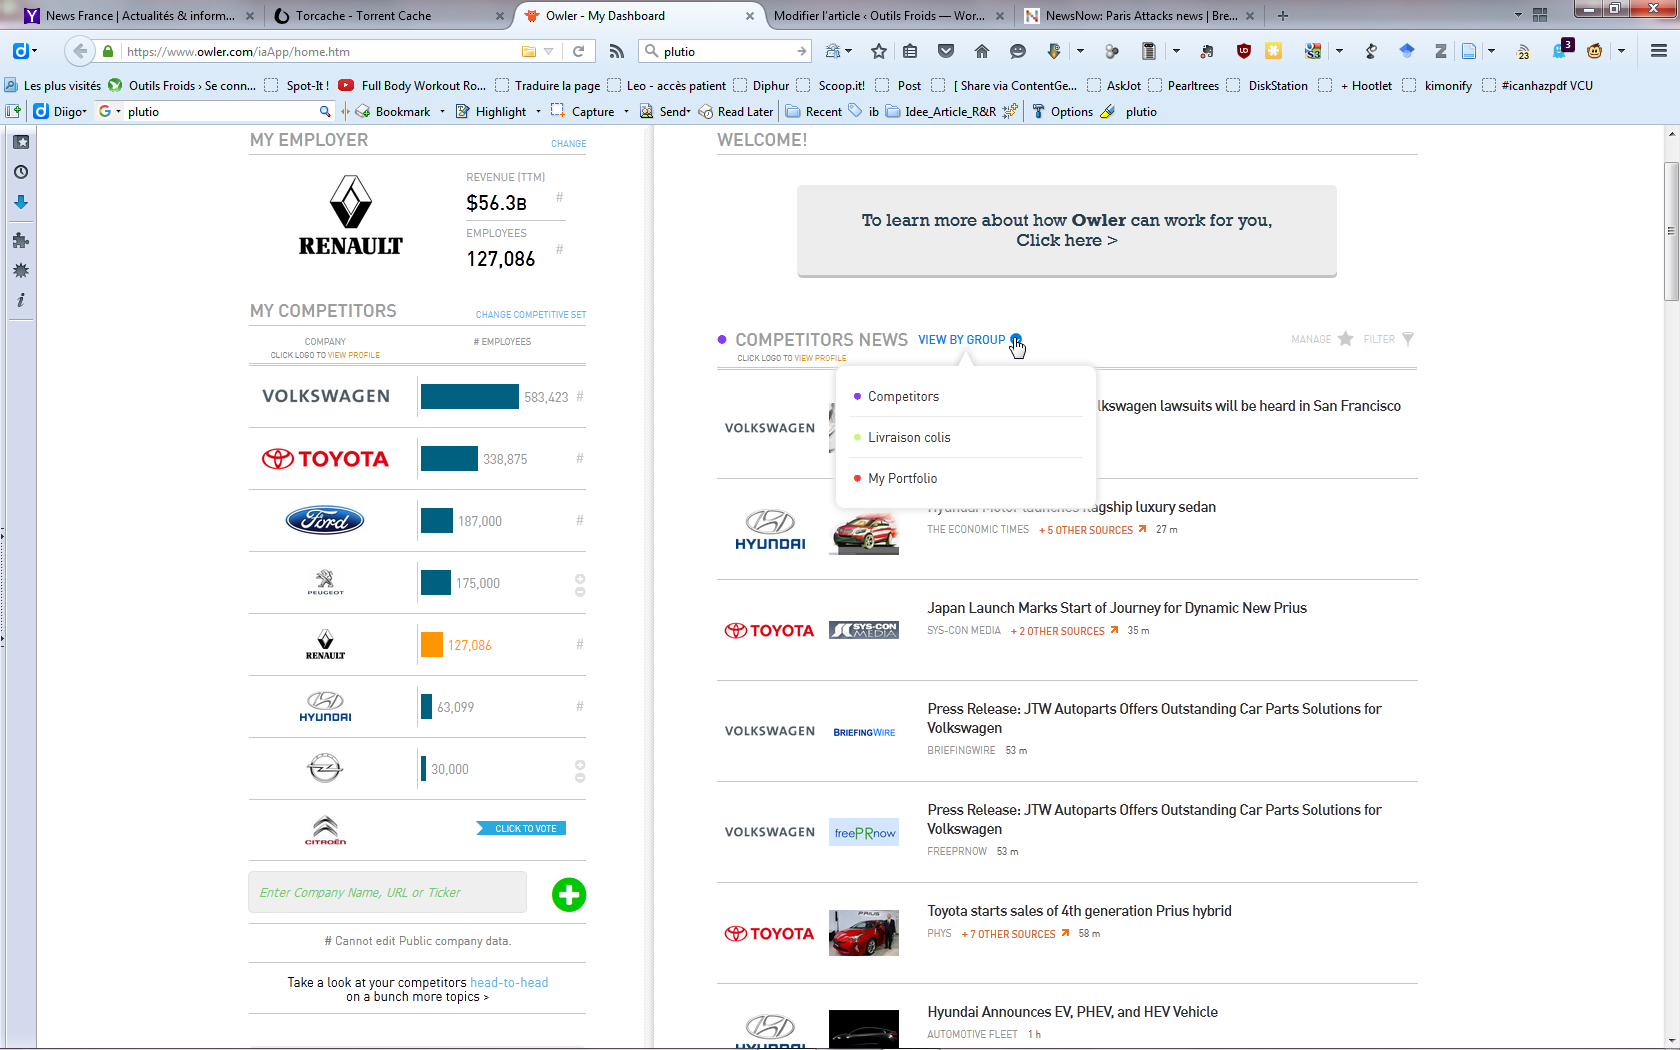
Task: Click the Firefox search box containing plutio
Action: pyautogui.click(x=726, y=51)
